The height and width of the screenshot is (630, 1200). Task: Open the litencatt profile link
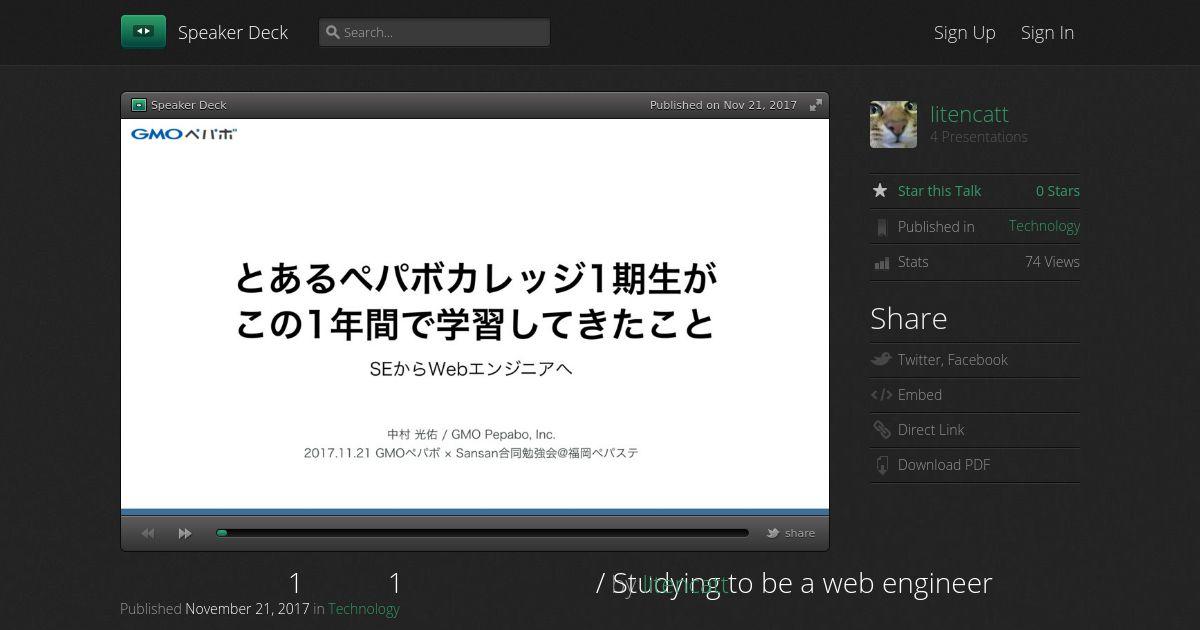pyautogui.click(x=969, y=114)
